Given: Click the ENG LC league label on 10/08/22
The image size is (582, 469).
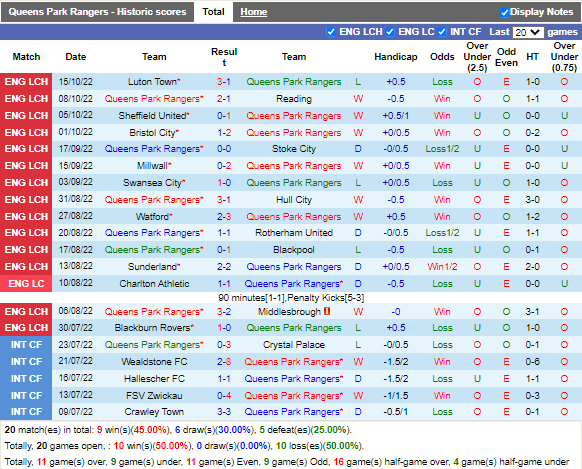Looking at the screenshot, I should (x=26, y=283).
